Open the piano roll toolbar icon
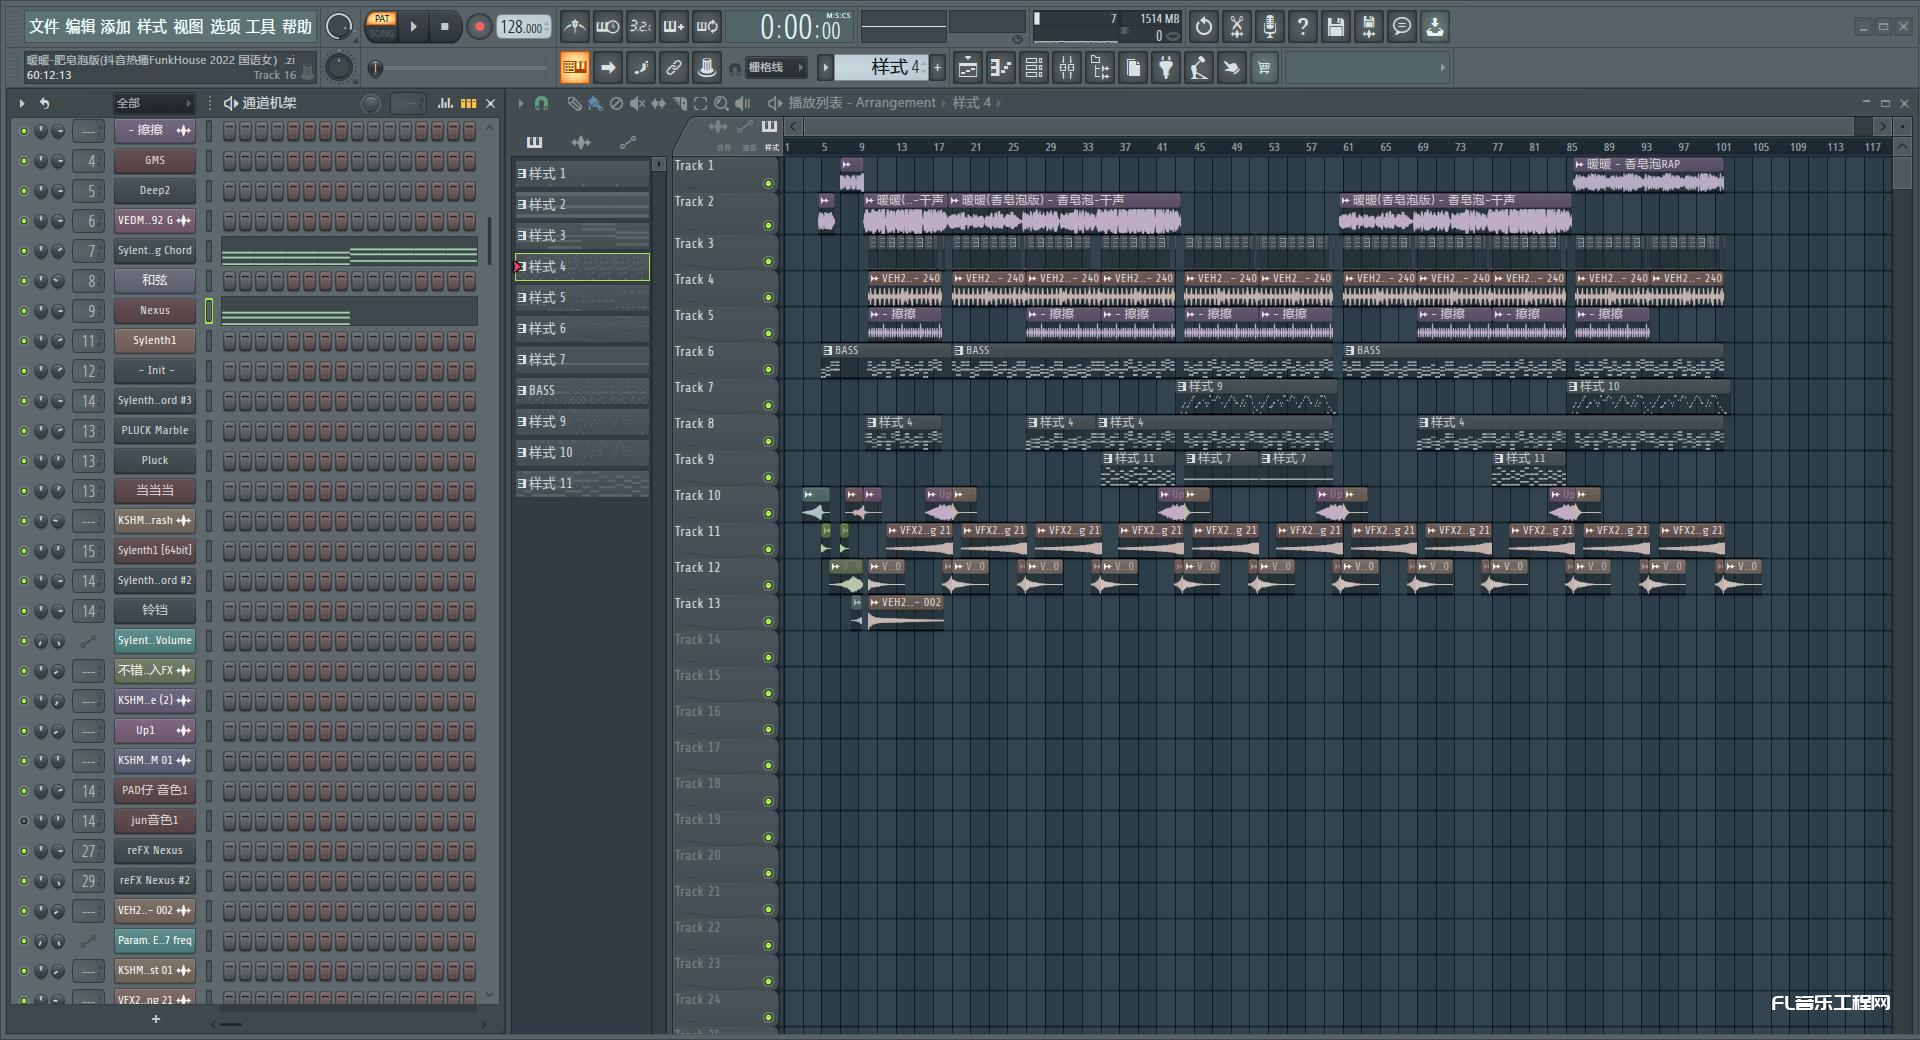The image size is (1920, 1040). coord(1001,68)
